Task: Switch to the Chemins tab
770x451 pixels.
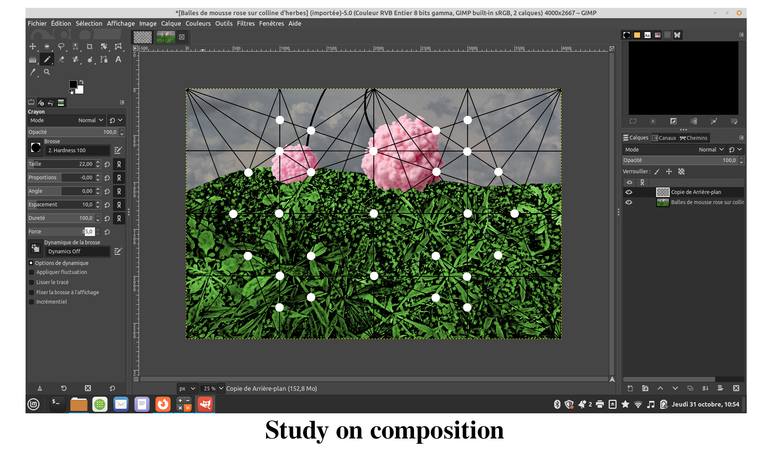Action: (x=694, y=138)
